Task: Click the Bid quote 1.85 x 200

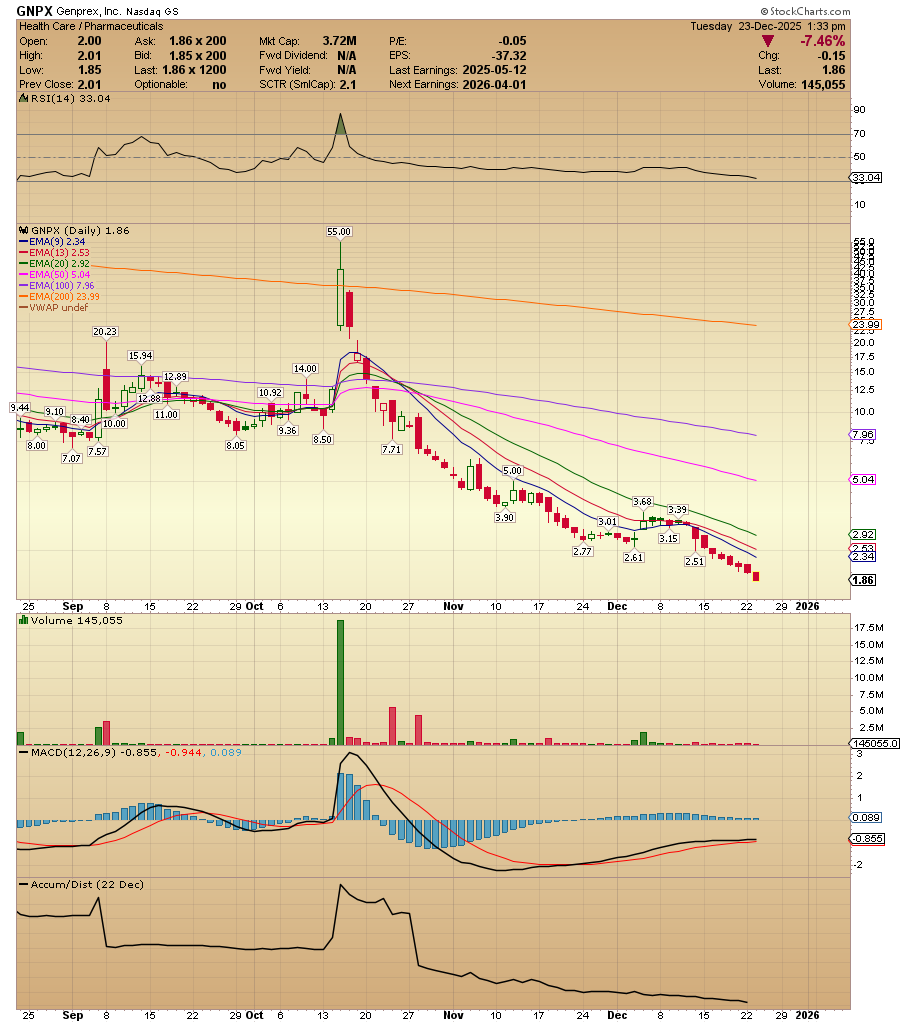Action: [x=198, y=56]
